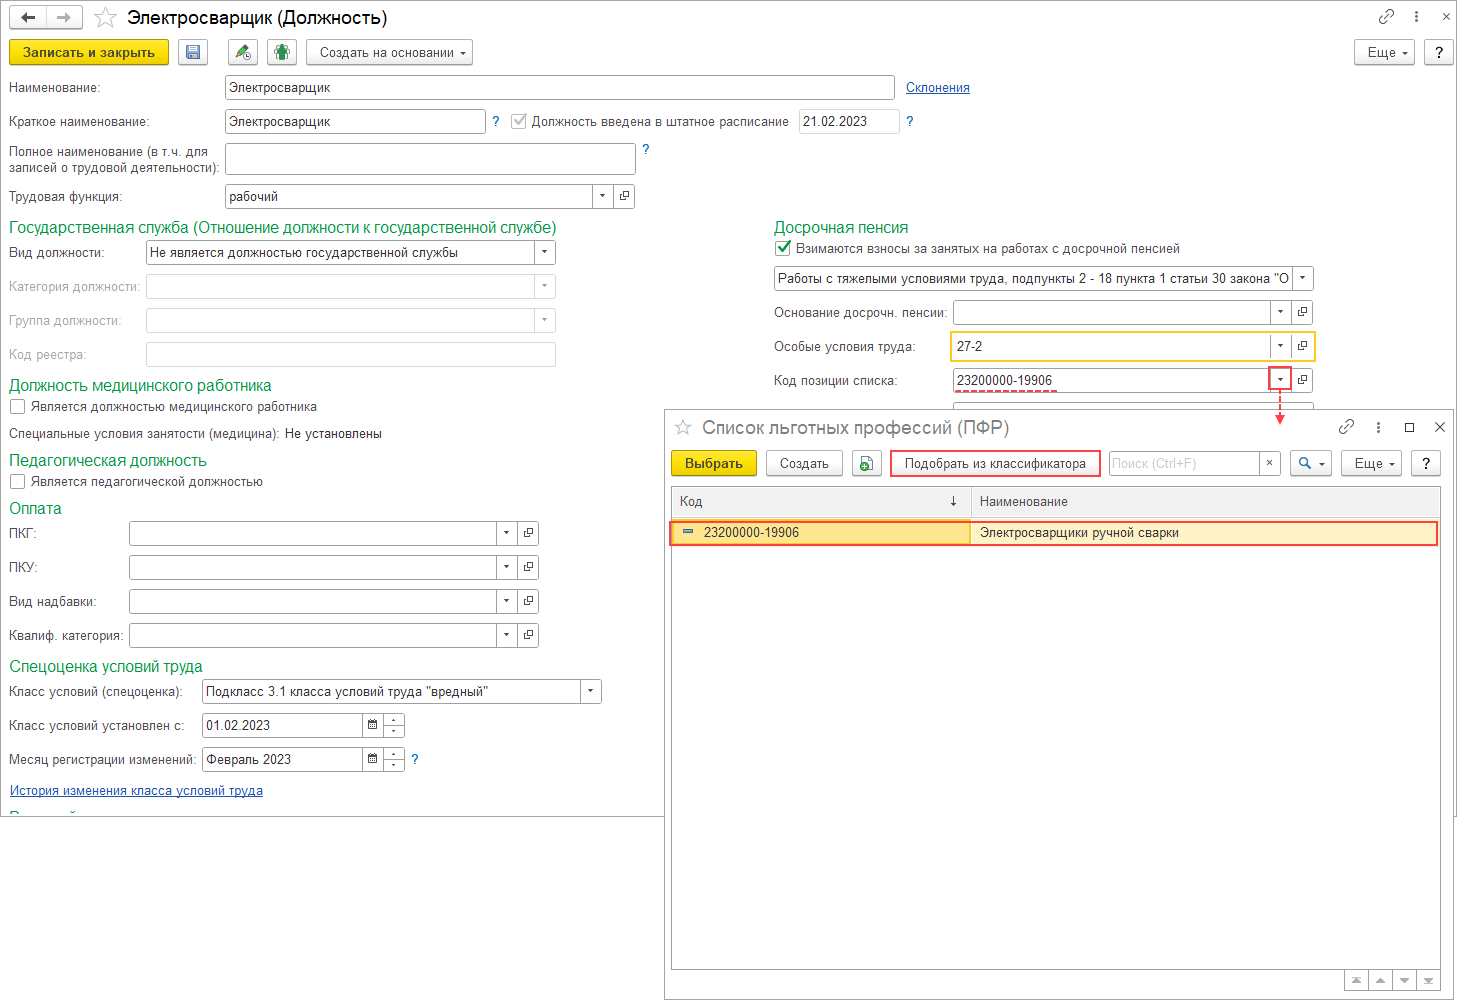Show hint for Полное наименование field
Image resolution: width=1457 pixels, height=1000 pixels.
[646, 149]
